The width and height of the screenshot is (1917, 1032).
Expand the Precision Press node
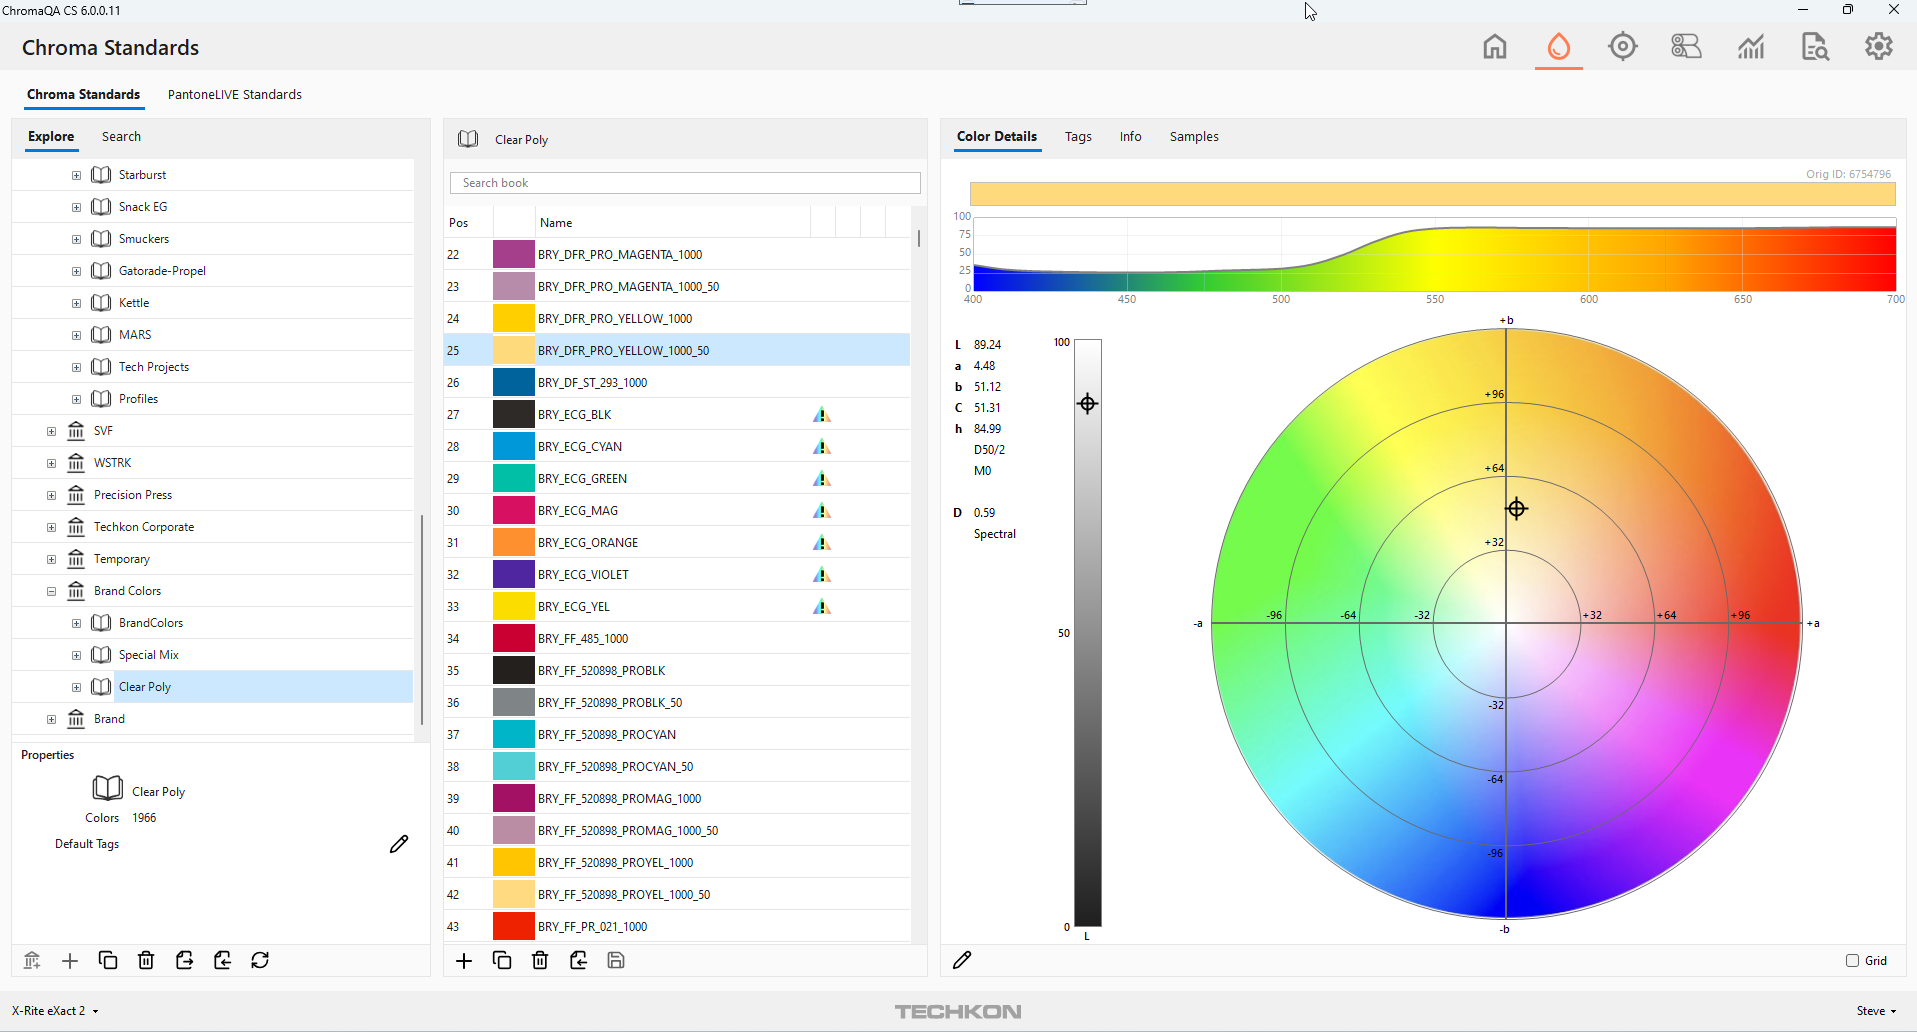pyautogui.click(x=51, y=495)
